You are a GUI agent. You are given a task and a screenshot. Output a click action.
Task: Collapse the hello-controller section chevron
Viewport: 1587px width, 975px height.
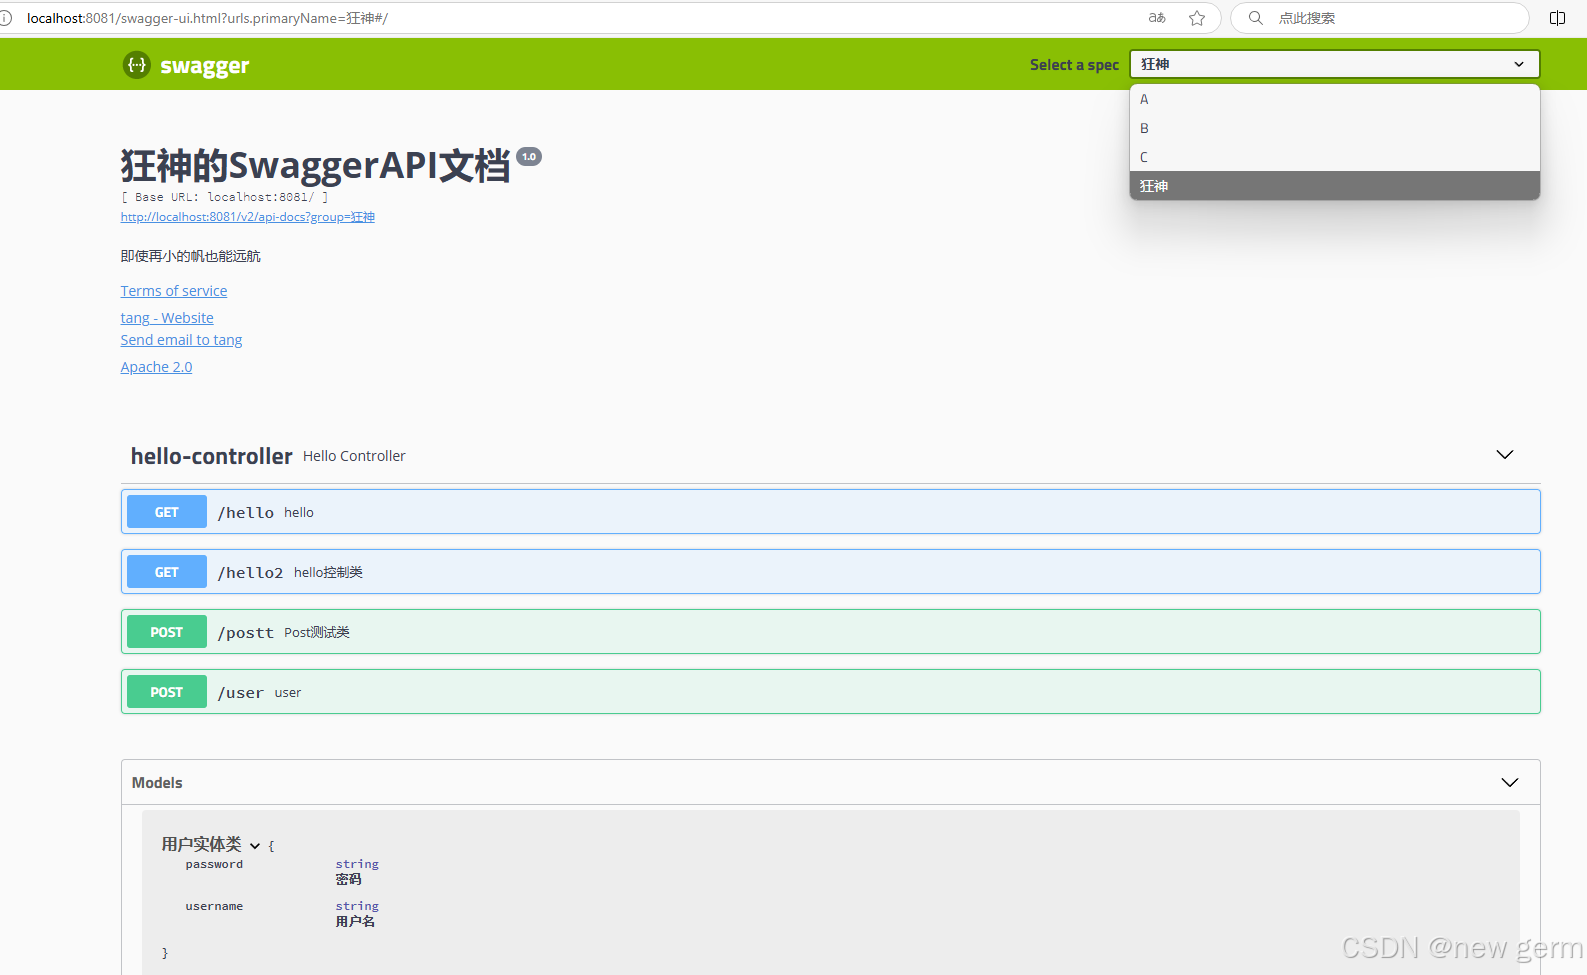pos(1505,455)
